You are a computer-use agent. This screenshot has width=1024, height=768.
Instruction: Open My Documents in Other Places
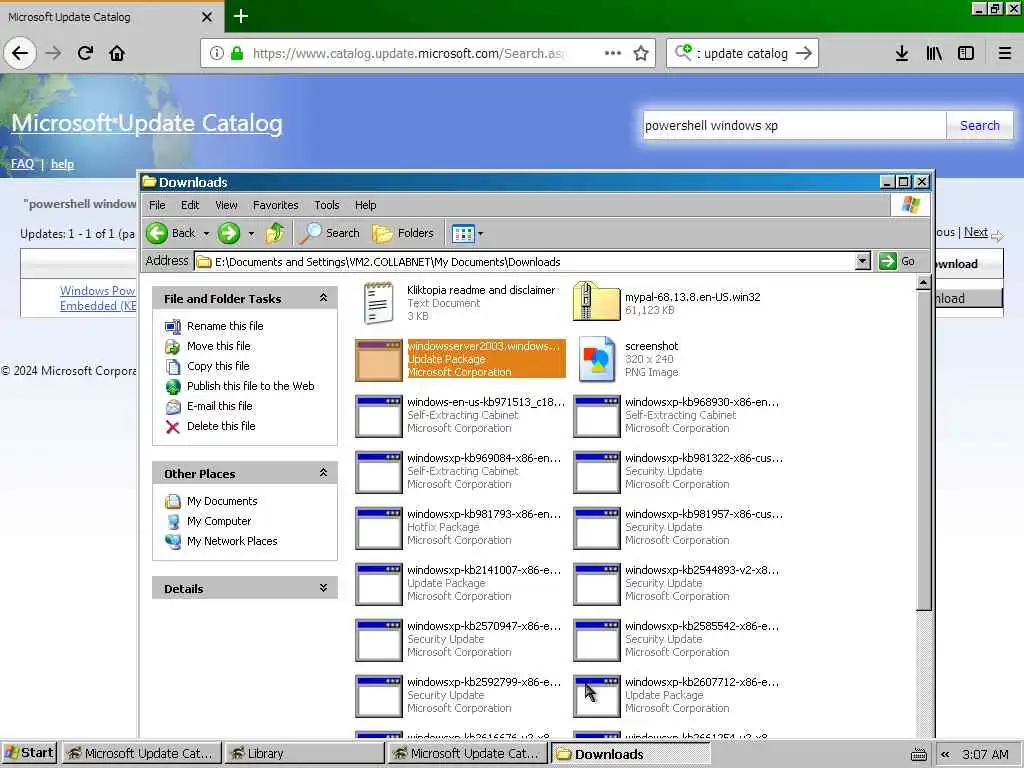[x=222, y=502]
